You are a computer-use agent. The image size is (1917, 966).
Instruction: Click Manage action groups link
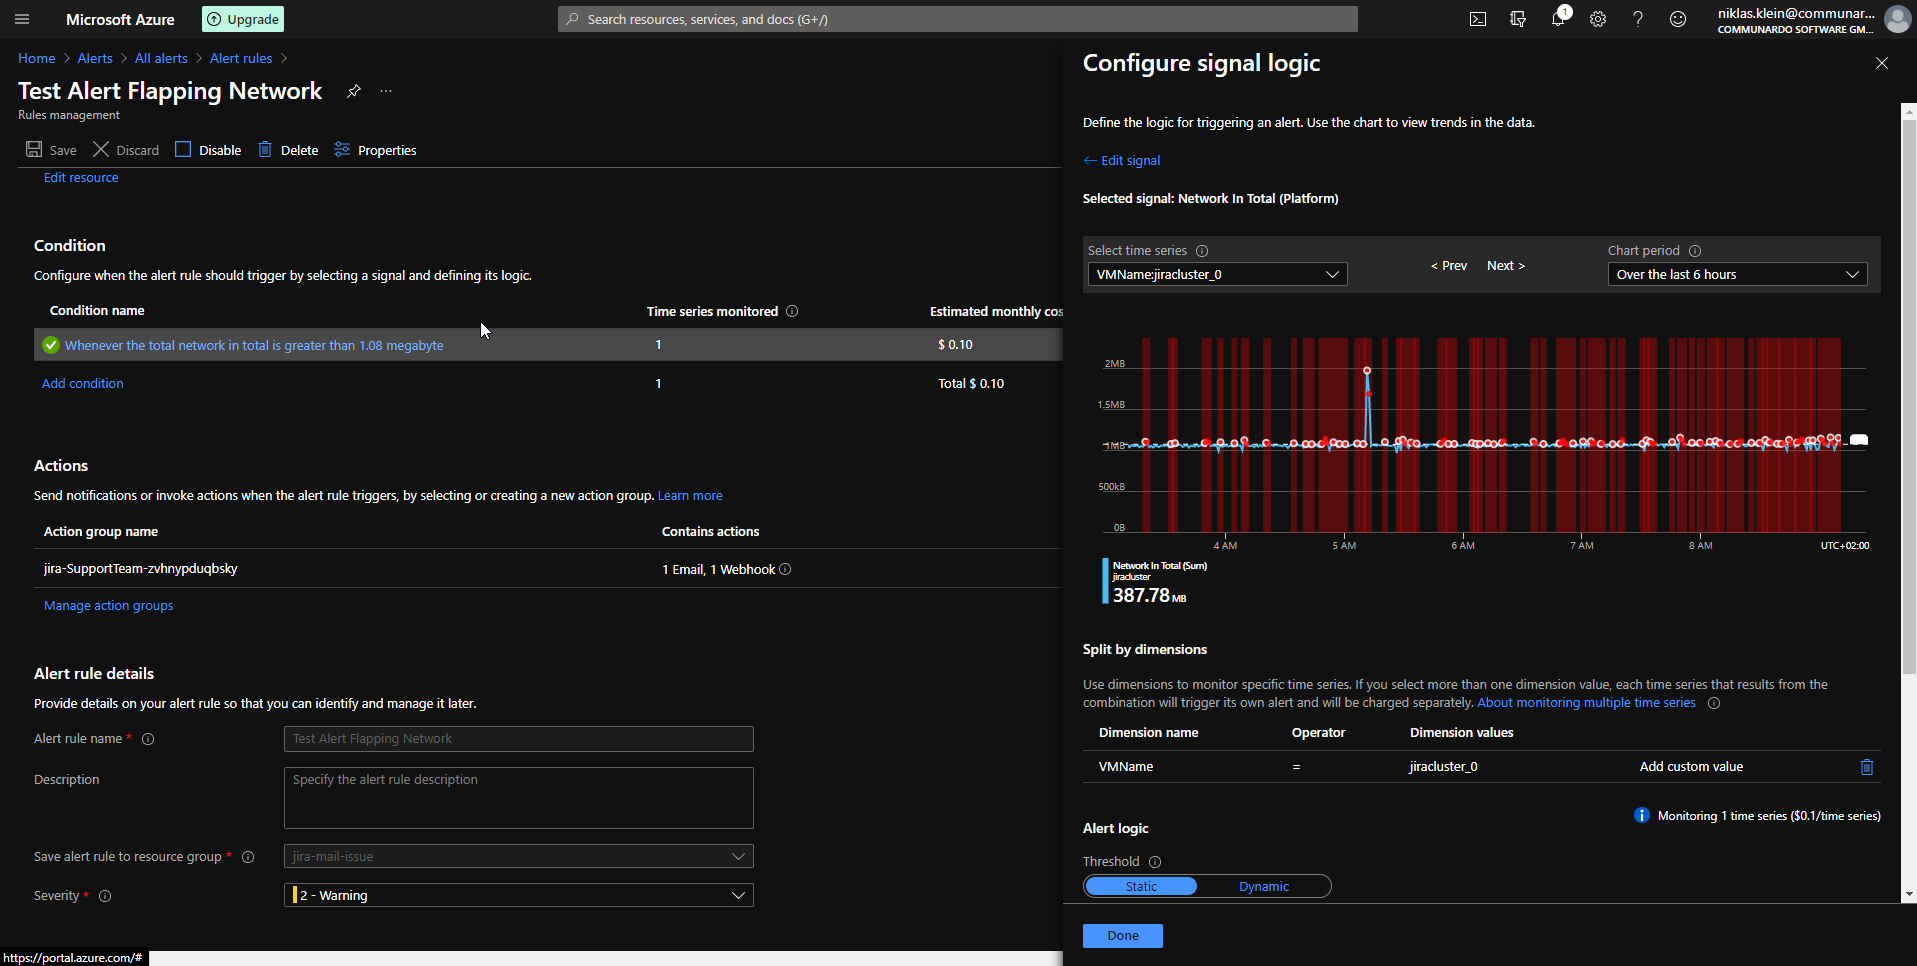pyautogui.click(x=108, y=605)
